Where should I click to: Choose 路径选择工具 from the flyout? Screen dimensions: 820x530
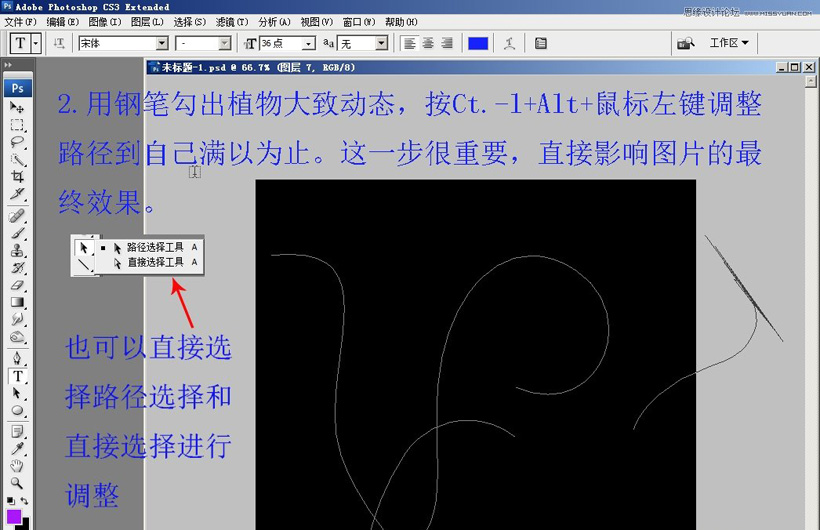[150, 247]
